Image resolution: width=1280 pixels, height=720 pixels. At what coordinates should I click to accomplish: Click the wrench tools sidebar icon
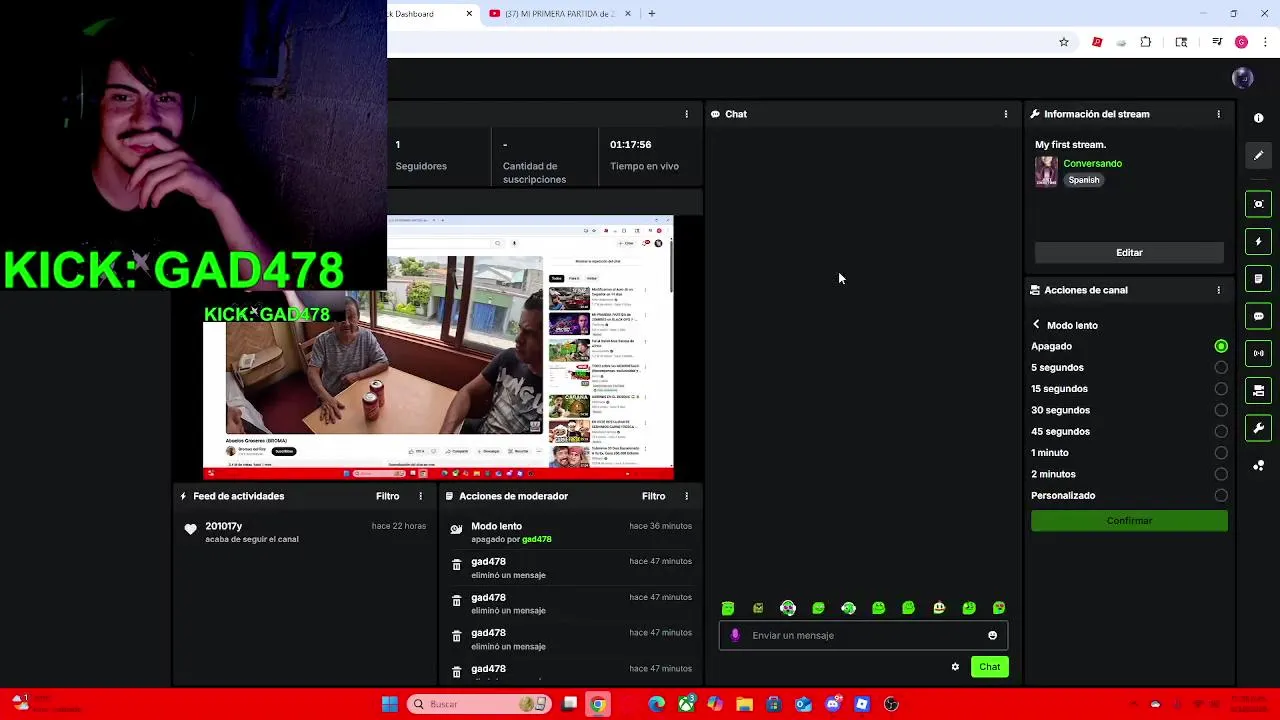pyautogui.click(x=1258, y=428)
